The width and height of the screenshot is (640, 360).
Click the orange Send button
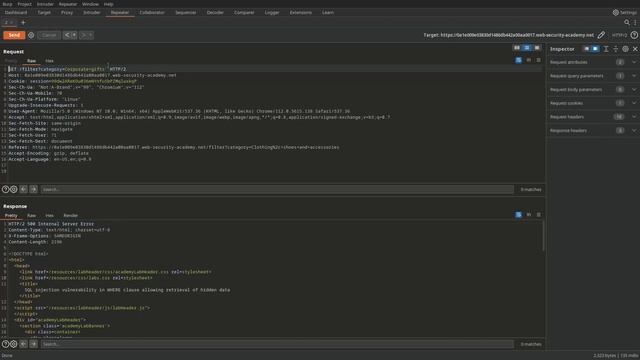pos(14,35)
